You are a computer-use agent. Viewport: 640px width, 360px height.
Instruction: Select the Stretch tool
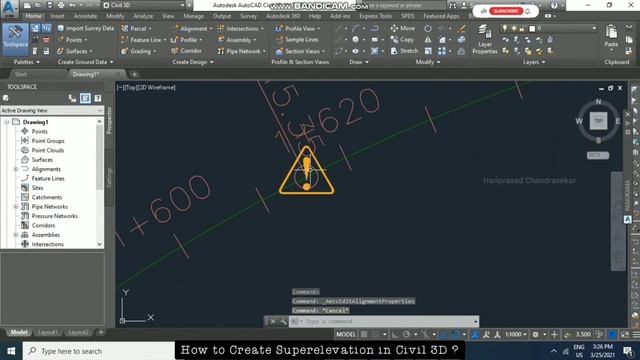tap(404, 51)
